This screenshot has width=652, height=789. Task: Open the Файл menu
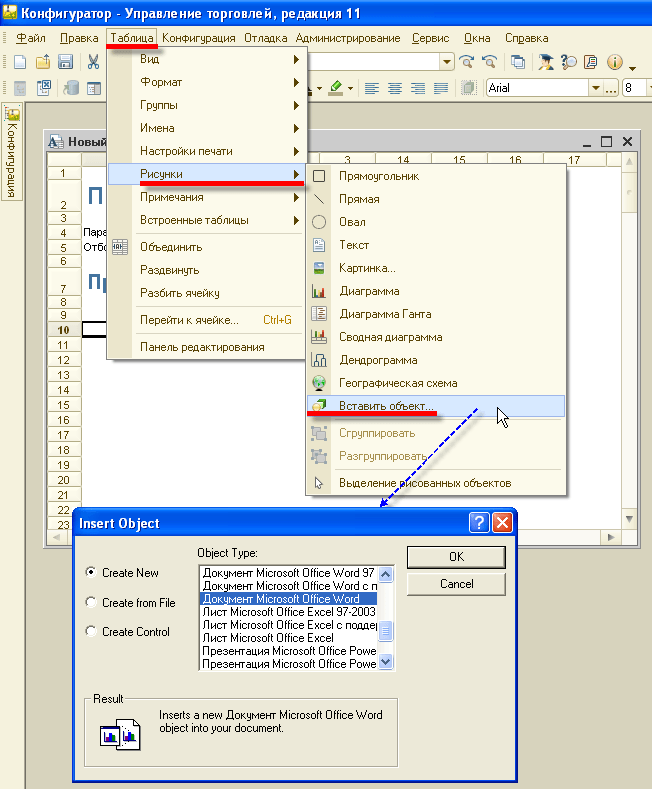point(30,38)
